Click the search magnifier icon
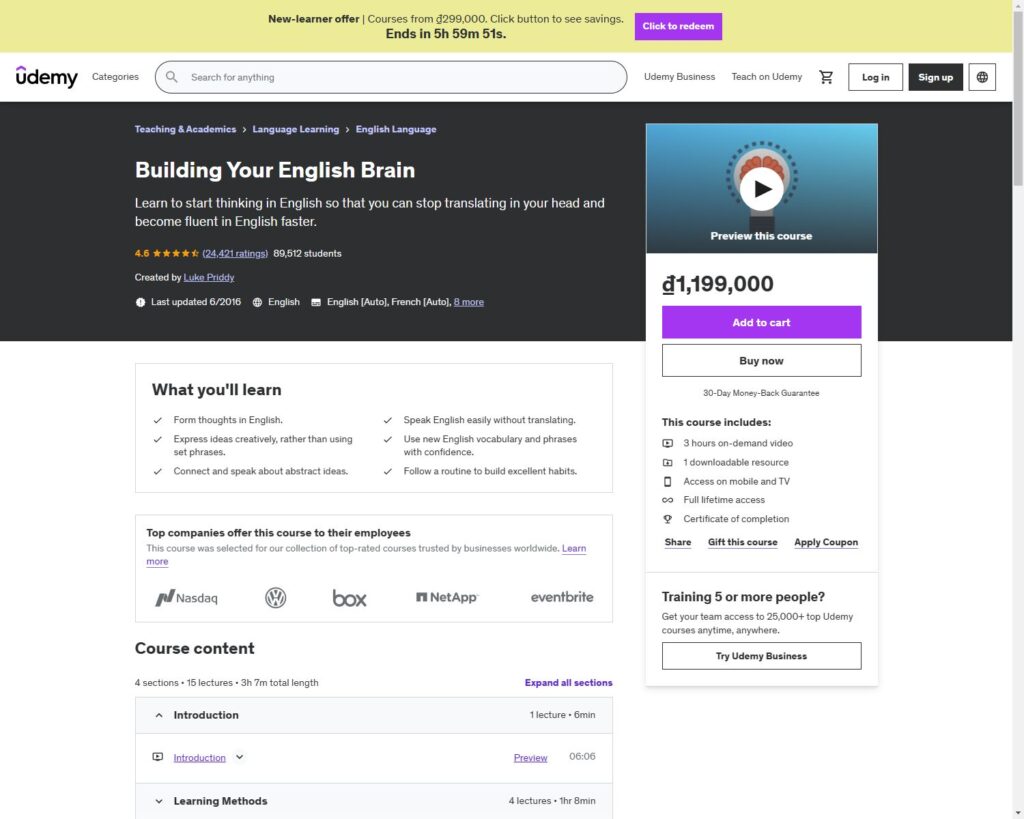The height and width of the screenshot is (819, 1024). [172, 77]
